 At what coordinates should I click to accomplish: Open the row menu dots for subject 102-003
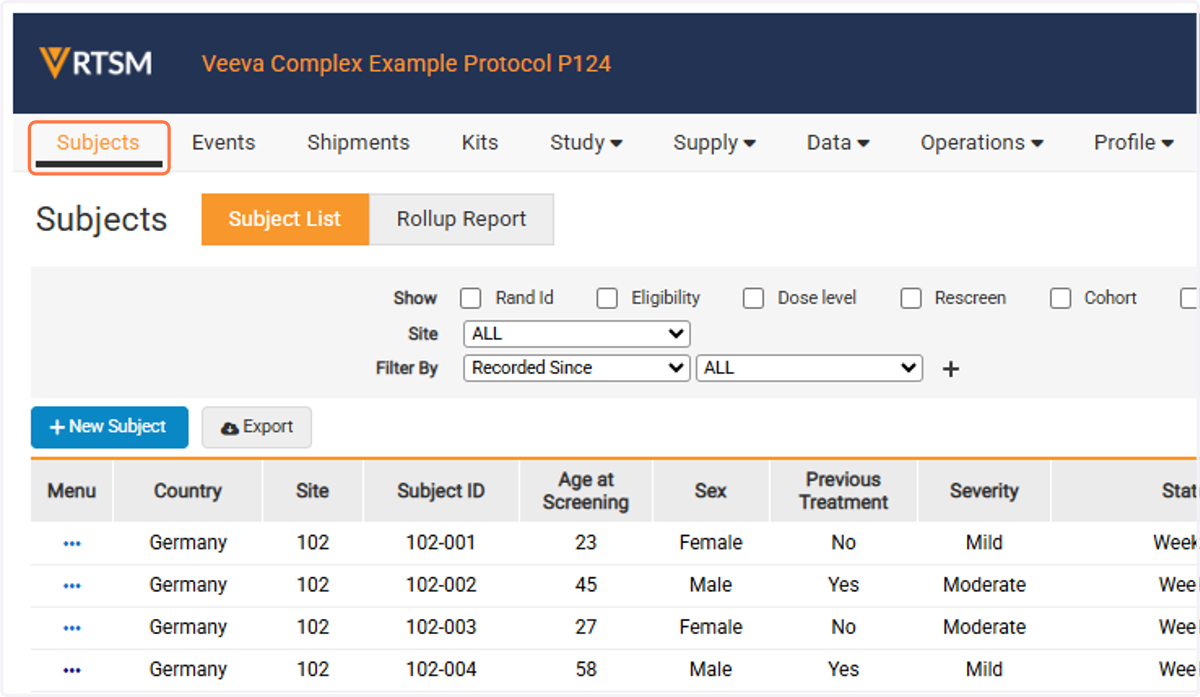[x=72, y=627]
